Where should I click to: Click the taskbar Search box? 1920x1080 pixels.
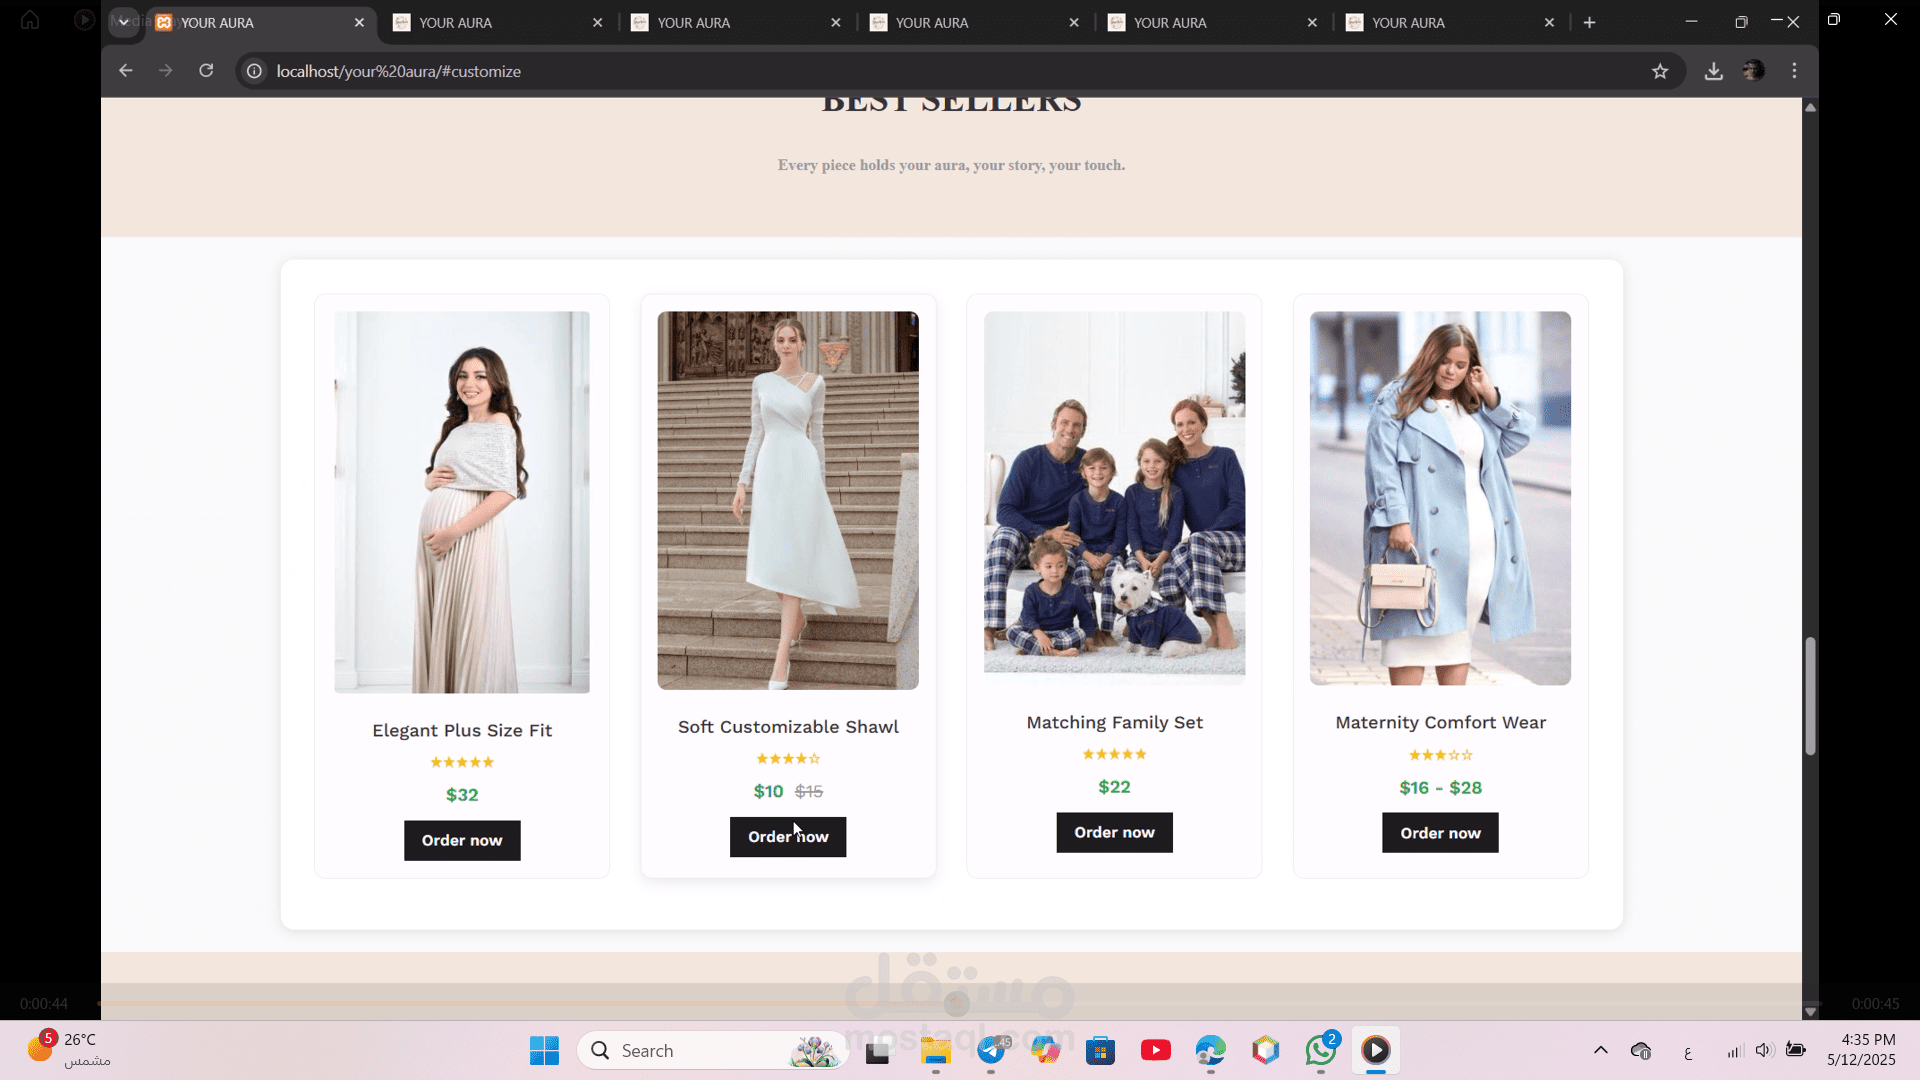[x=712, y=1051]
